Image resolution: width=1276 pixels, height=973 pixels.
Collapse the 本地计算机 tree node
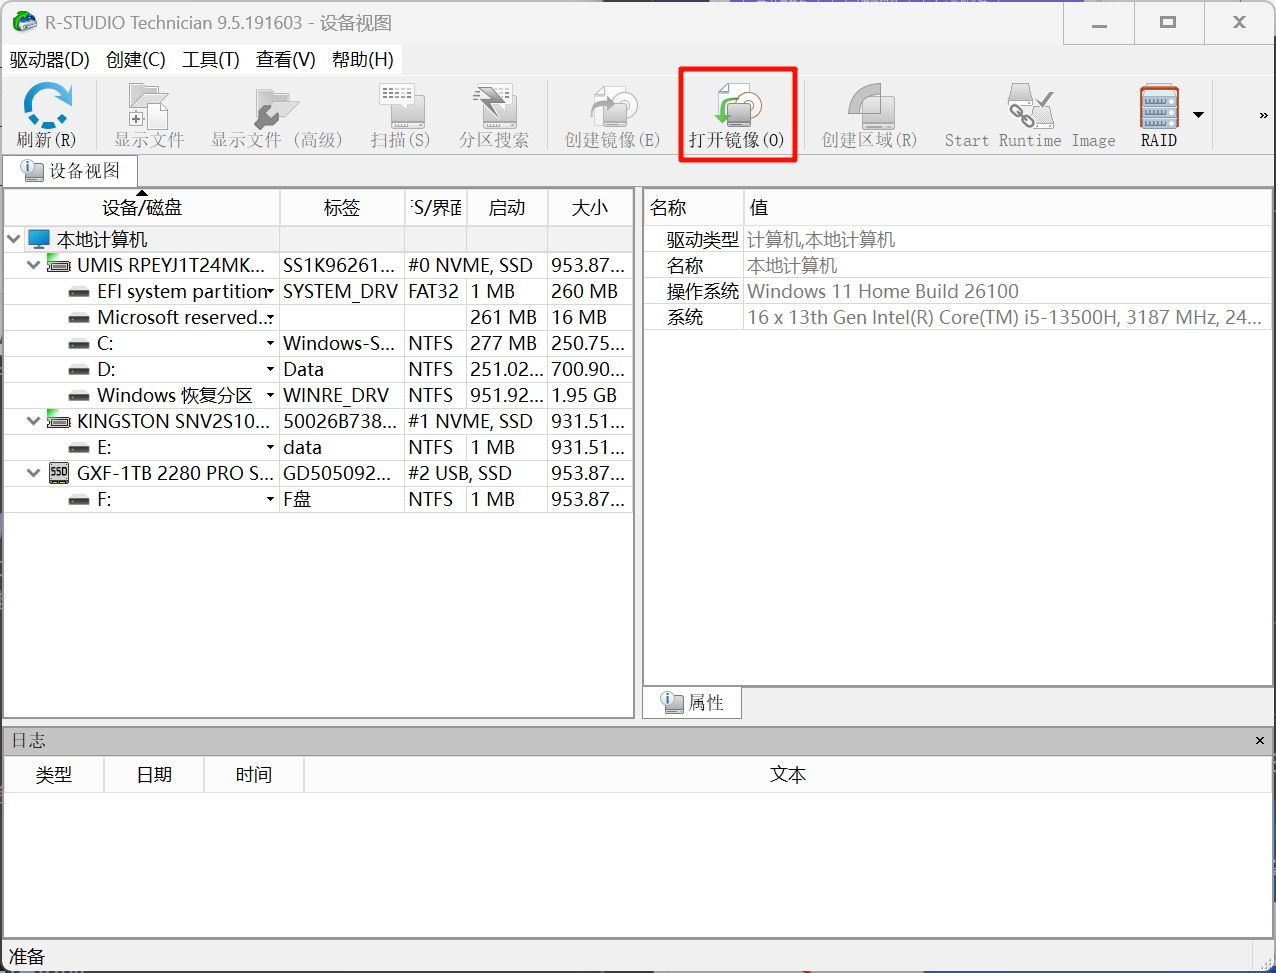point(14,240)
